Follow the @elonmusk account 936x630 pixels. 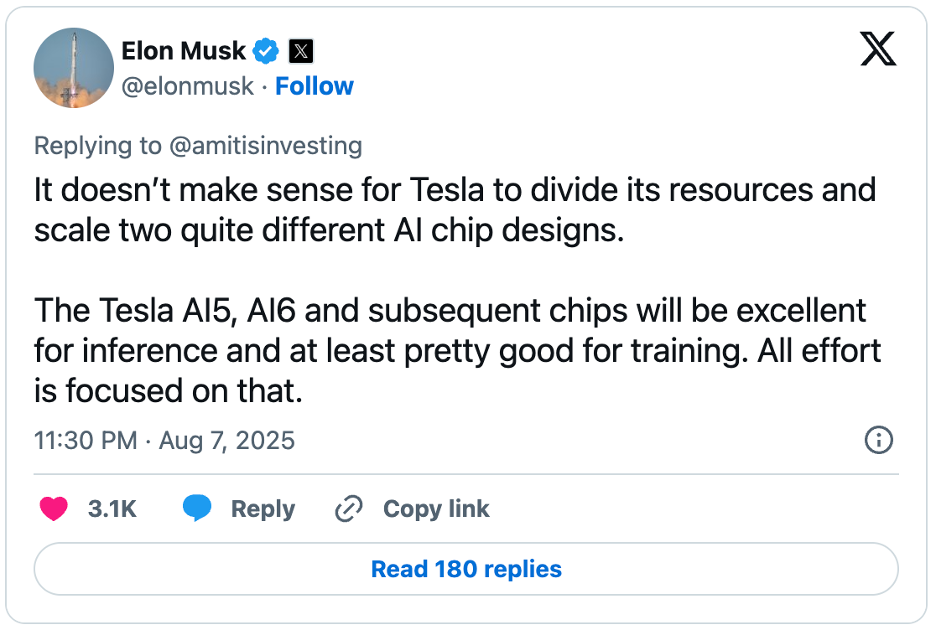click(x=314, y=86)
